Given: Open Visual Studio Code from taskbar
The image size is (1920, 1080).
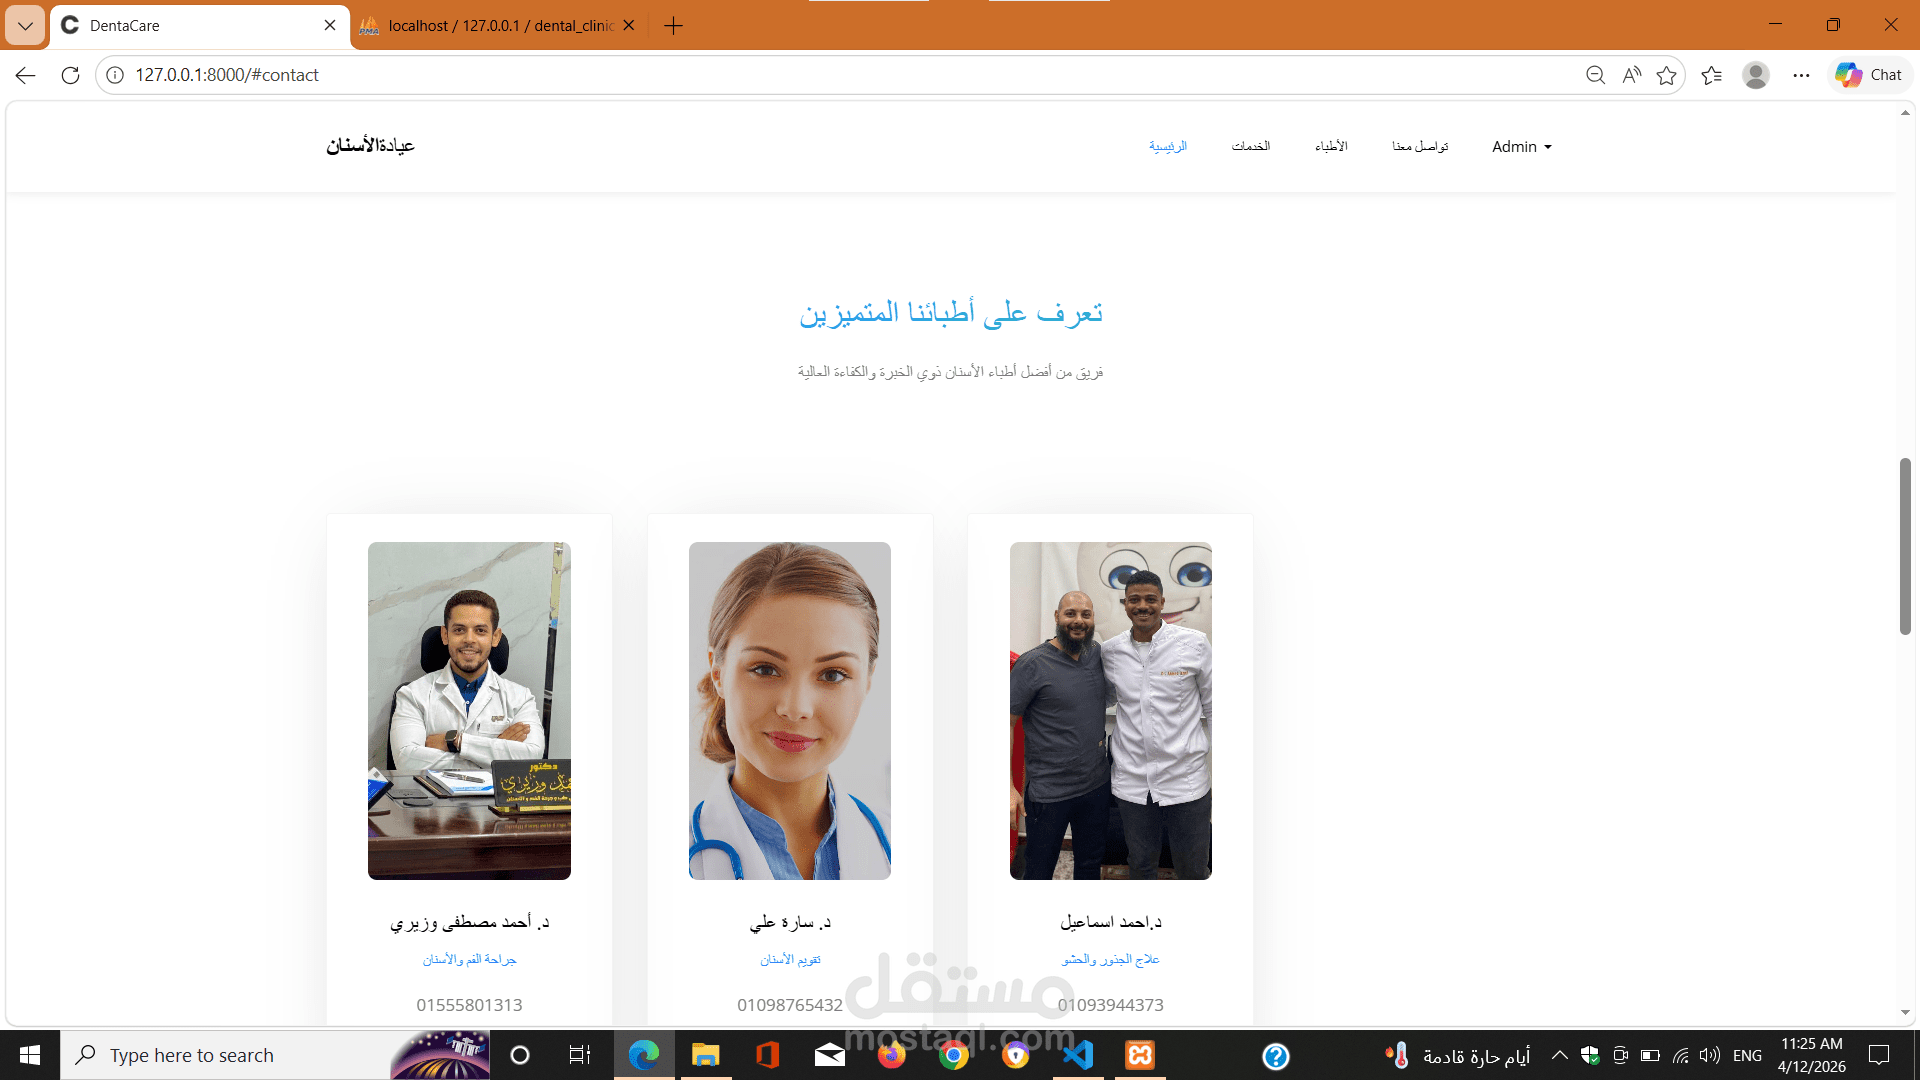Looking at the screenshot, I should click(1078, 1055).
